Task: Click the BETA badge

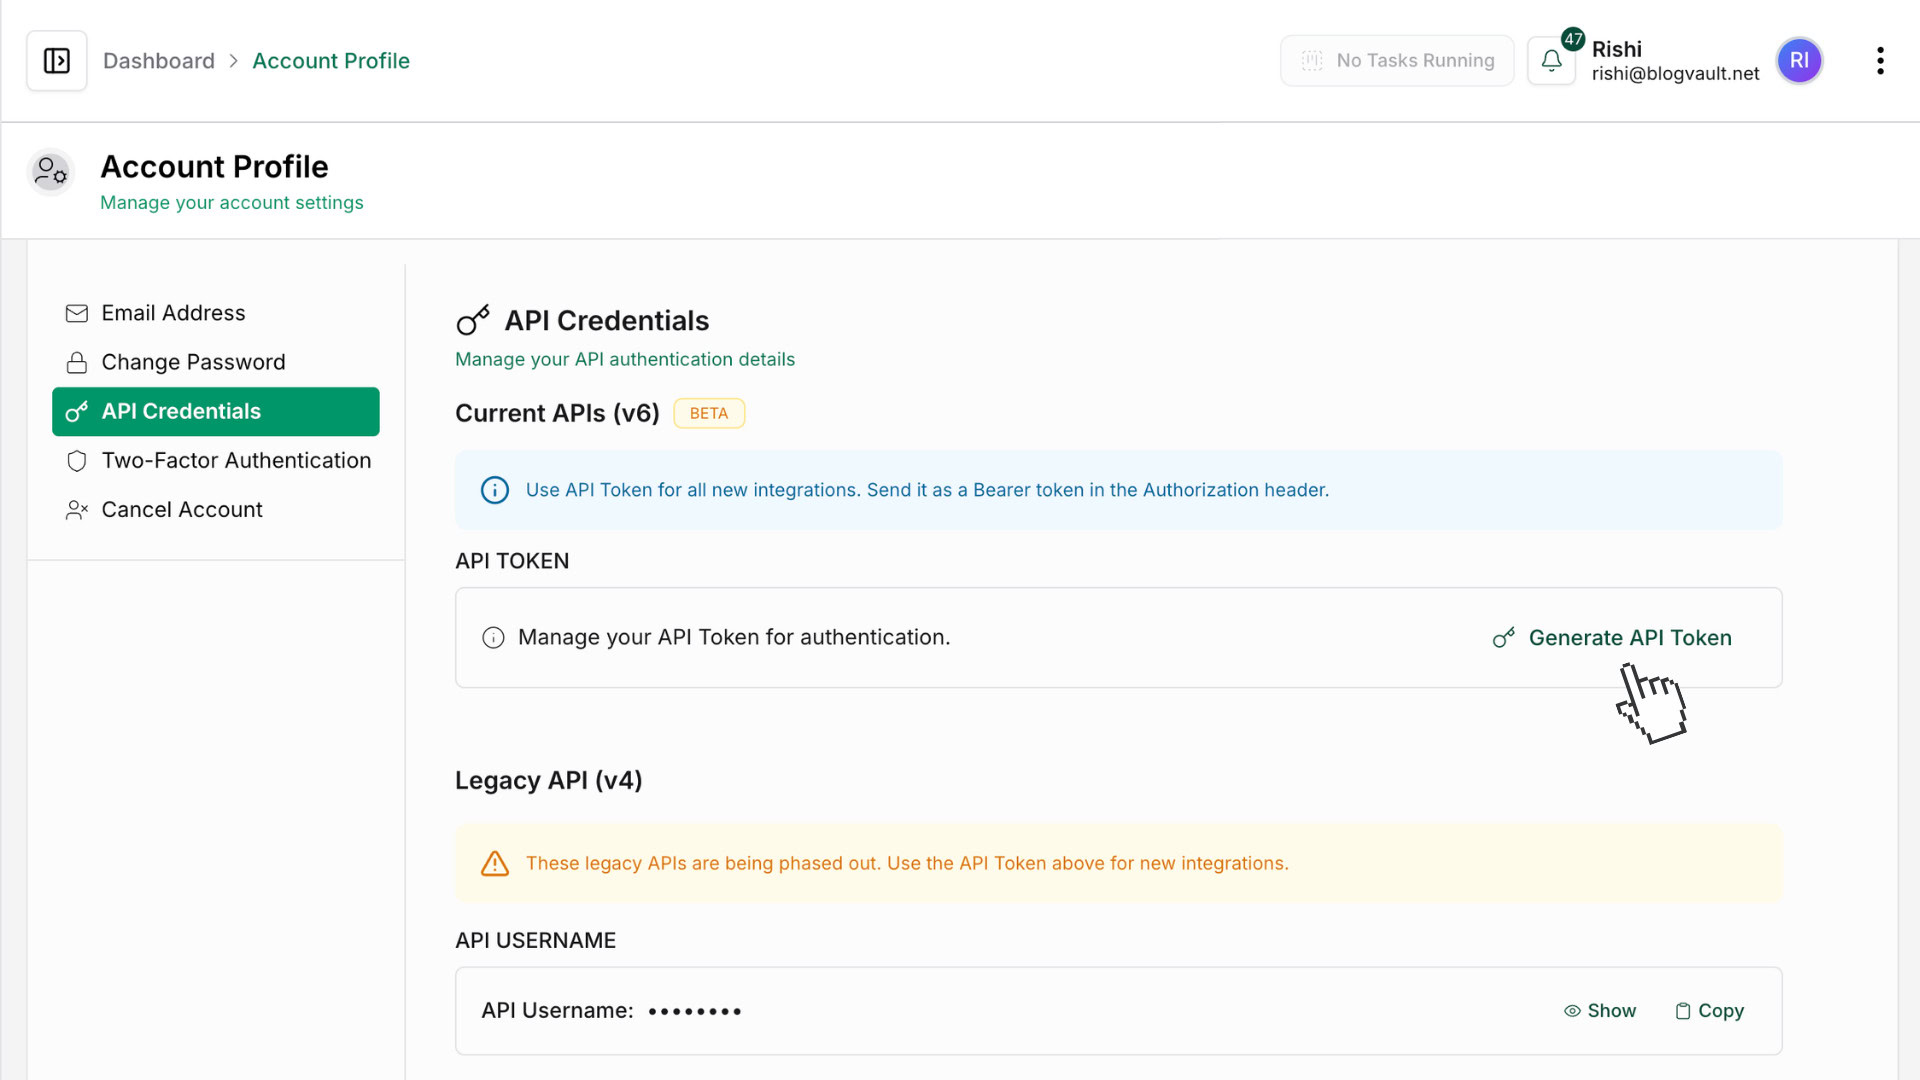Action: (709, 413)
